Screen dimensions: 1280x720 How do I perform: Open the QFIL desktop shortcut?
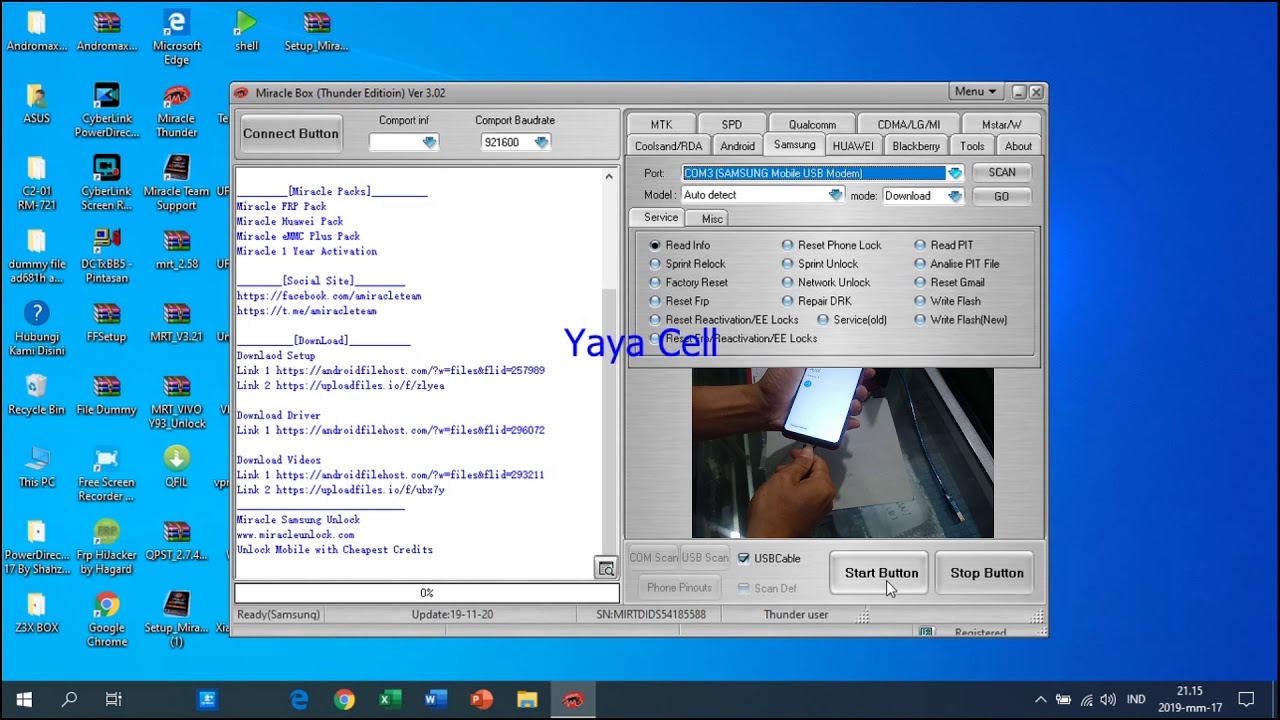click(176, 467)
